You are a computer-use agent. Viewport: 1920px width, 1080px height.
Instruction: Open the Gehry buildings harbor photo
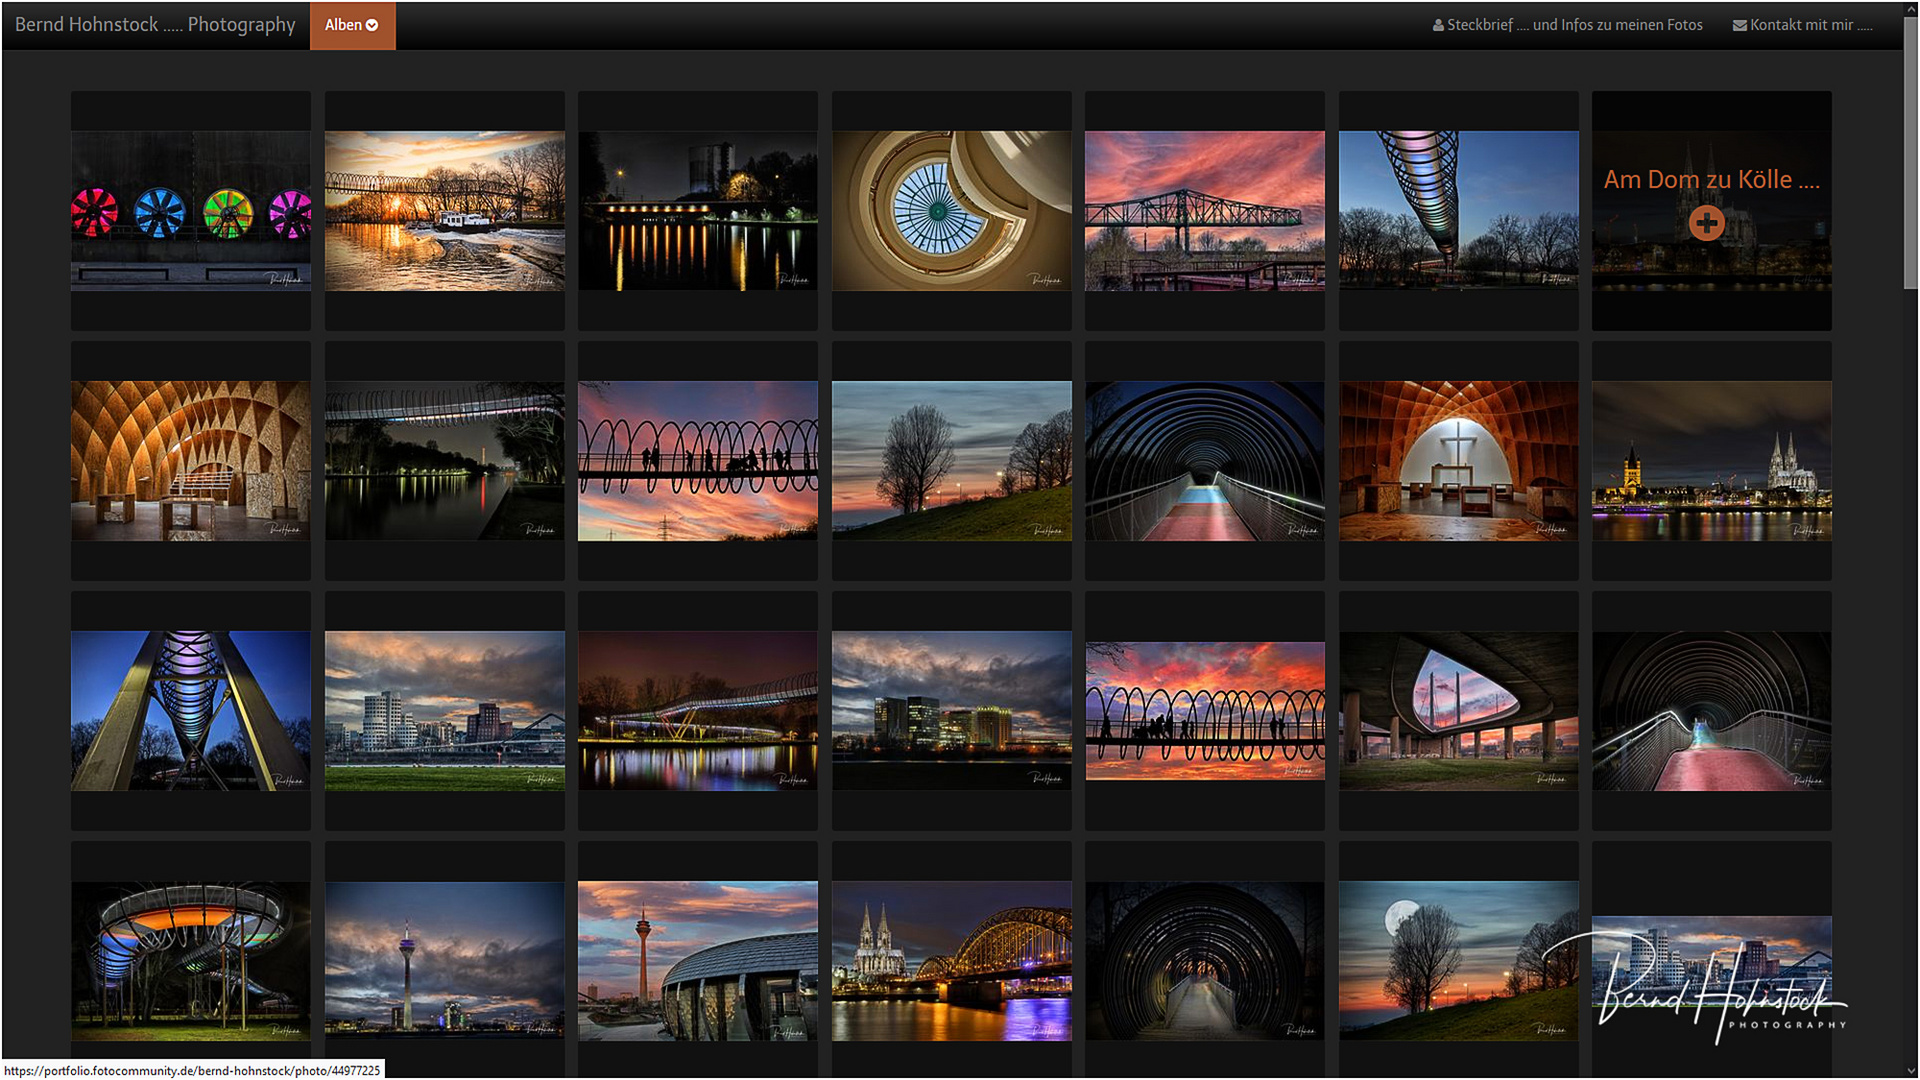(445, 711)
